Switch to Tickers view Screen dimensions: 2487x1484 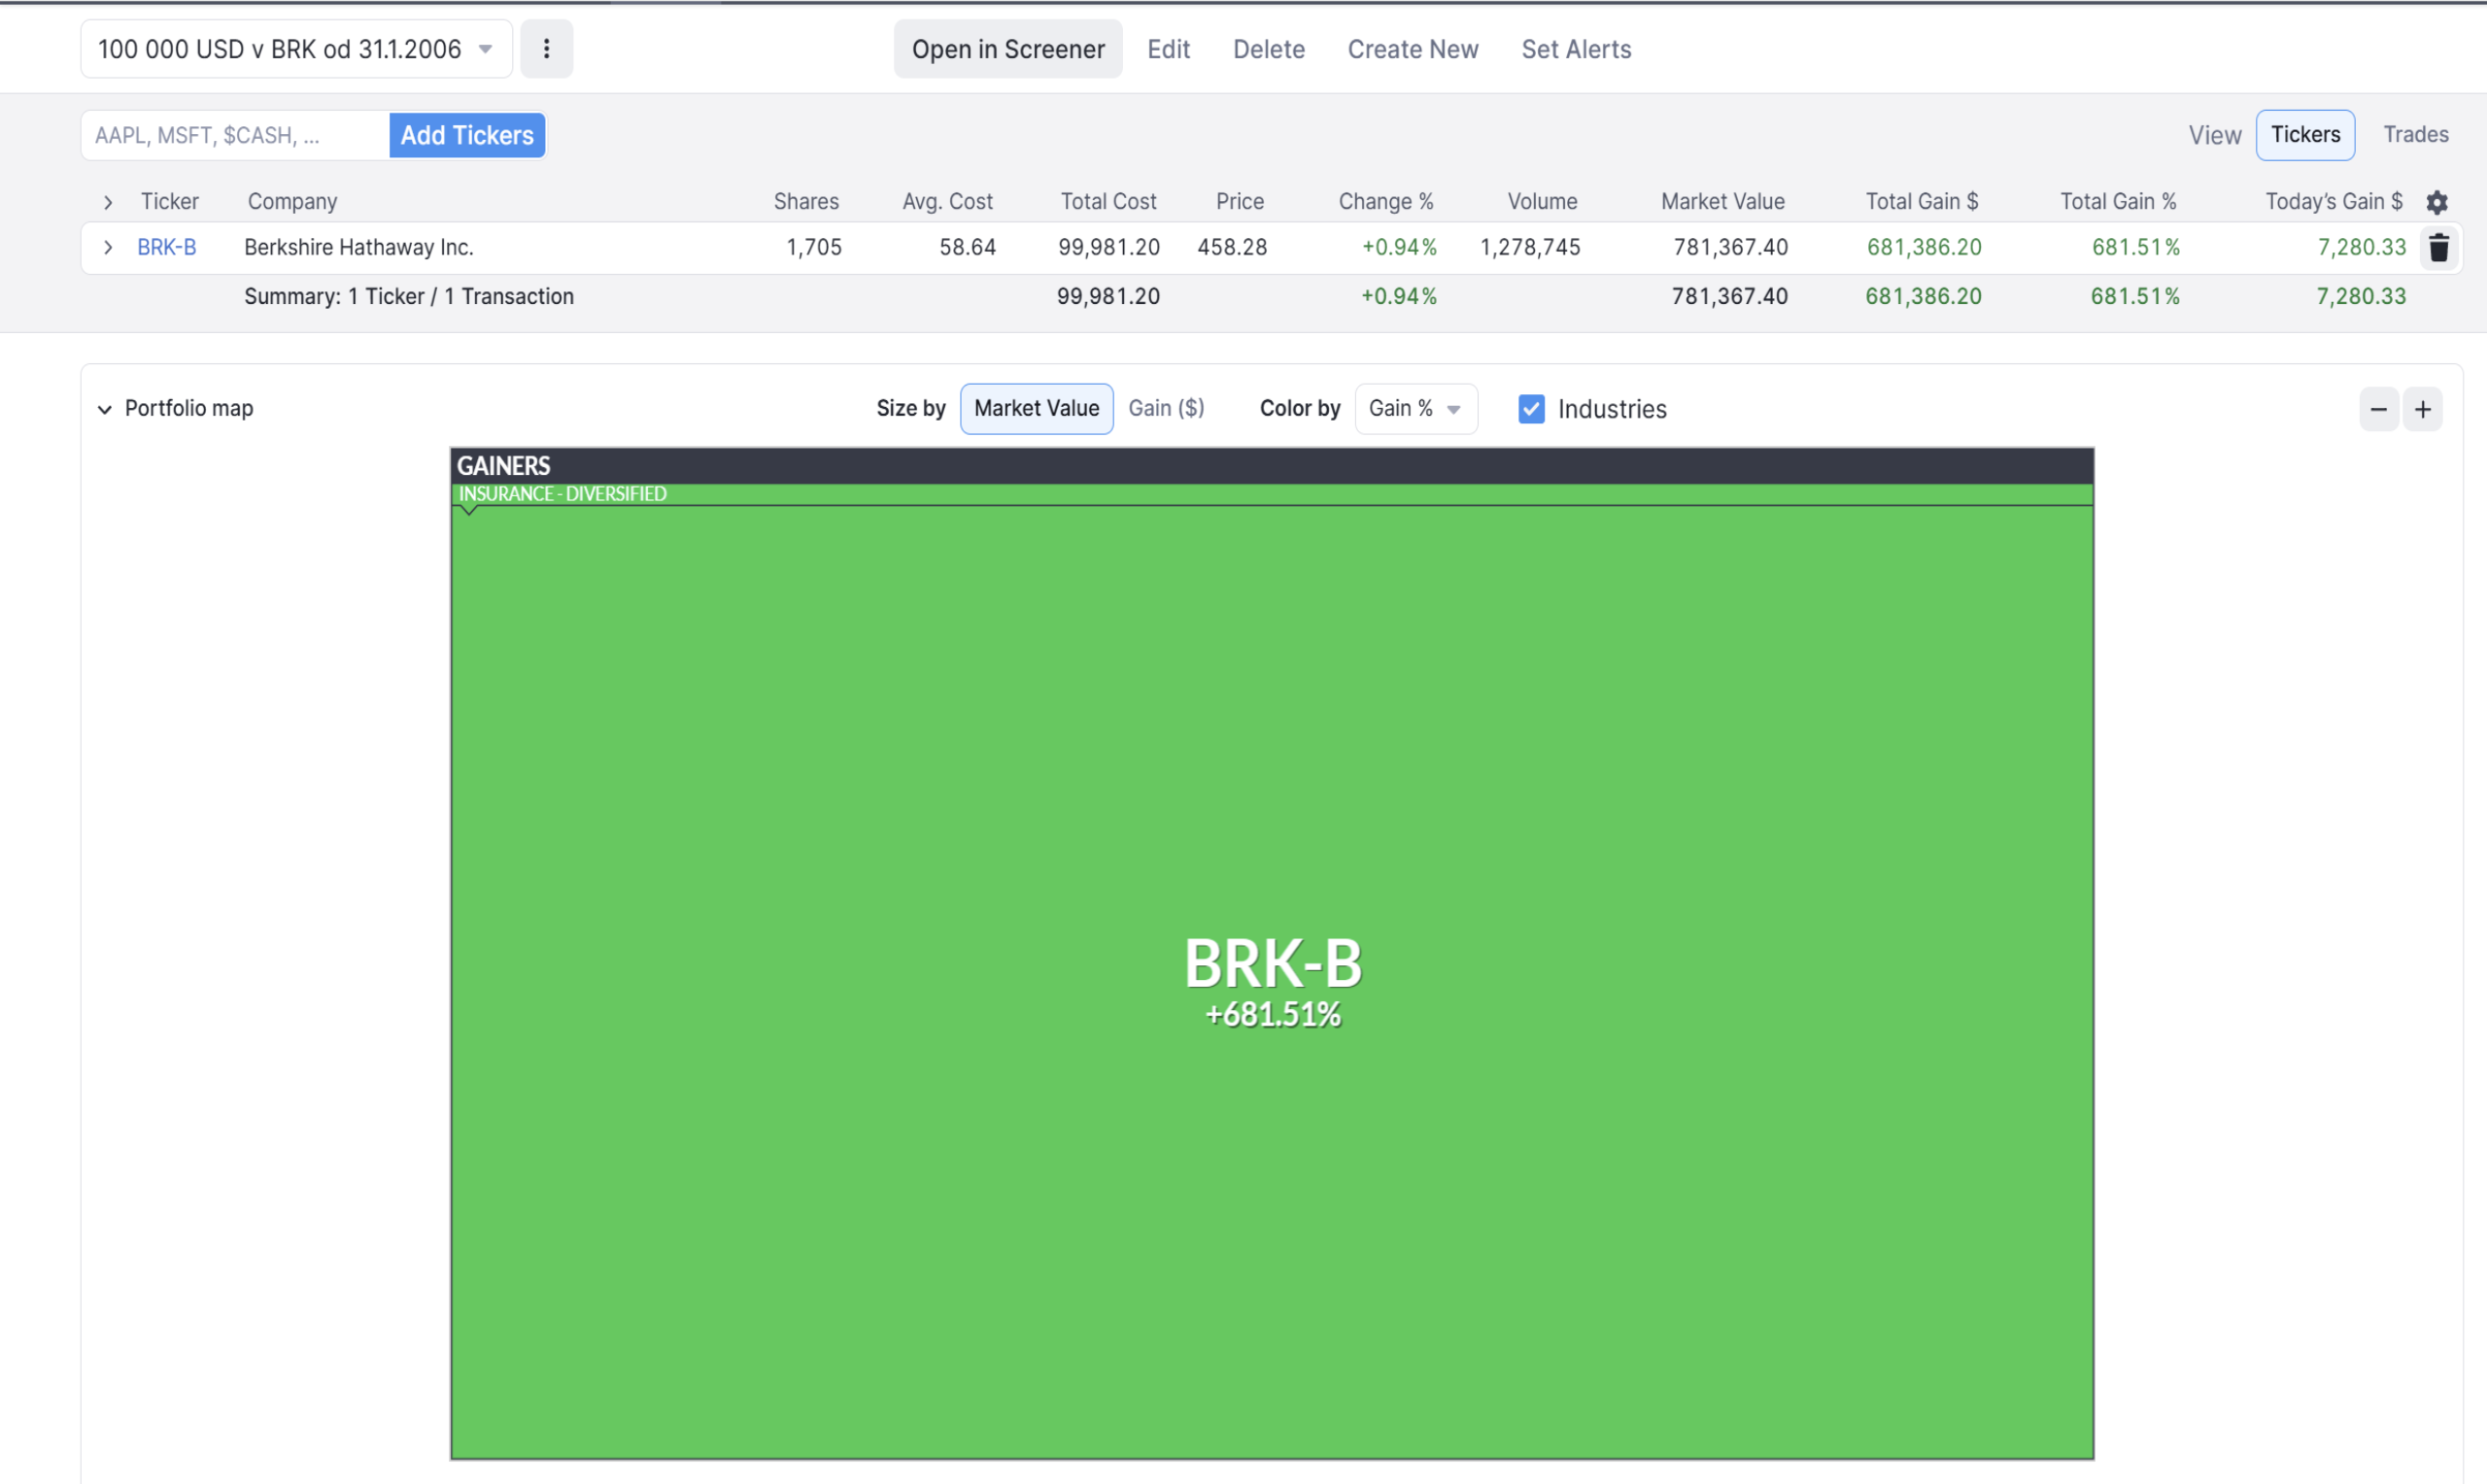[2305, 135]
